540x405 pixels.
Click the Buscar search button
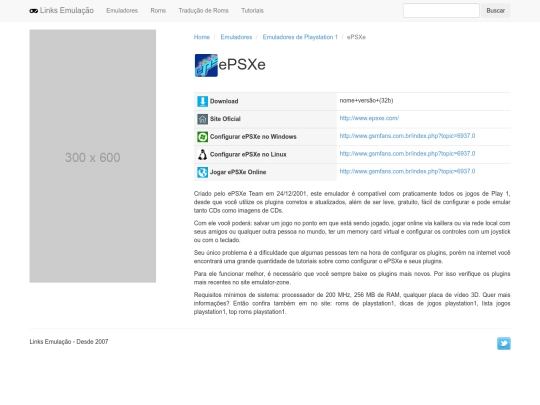click(496, 11)
